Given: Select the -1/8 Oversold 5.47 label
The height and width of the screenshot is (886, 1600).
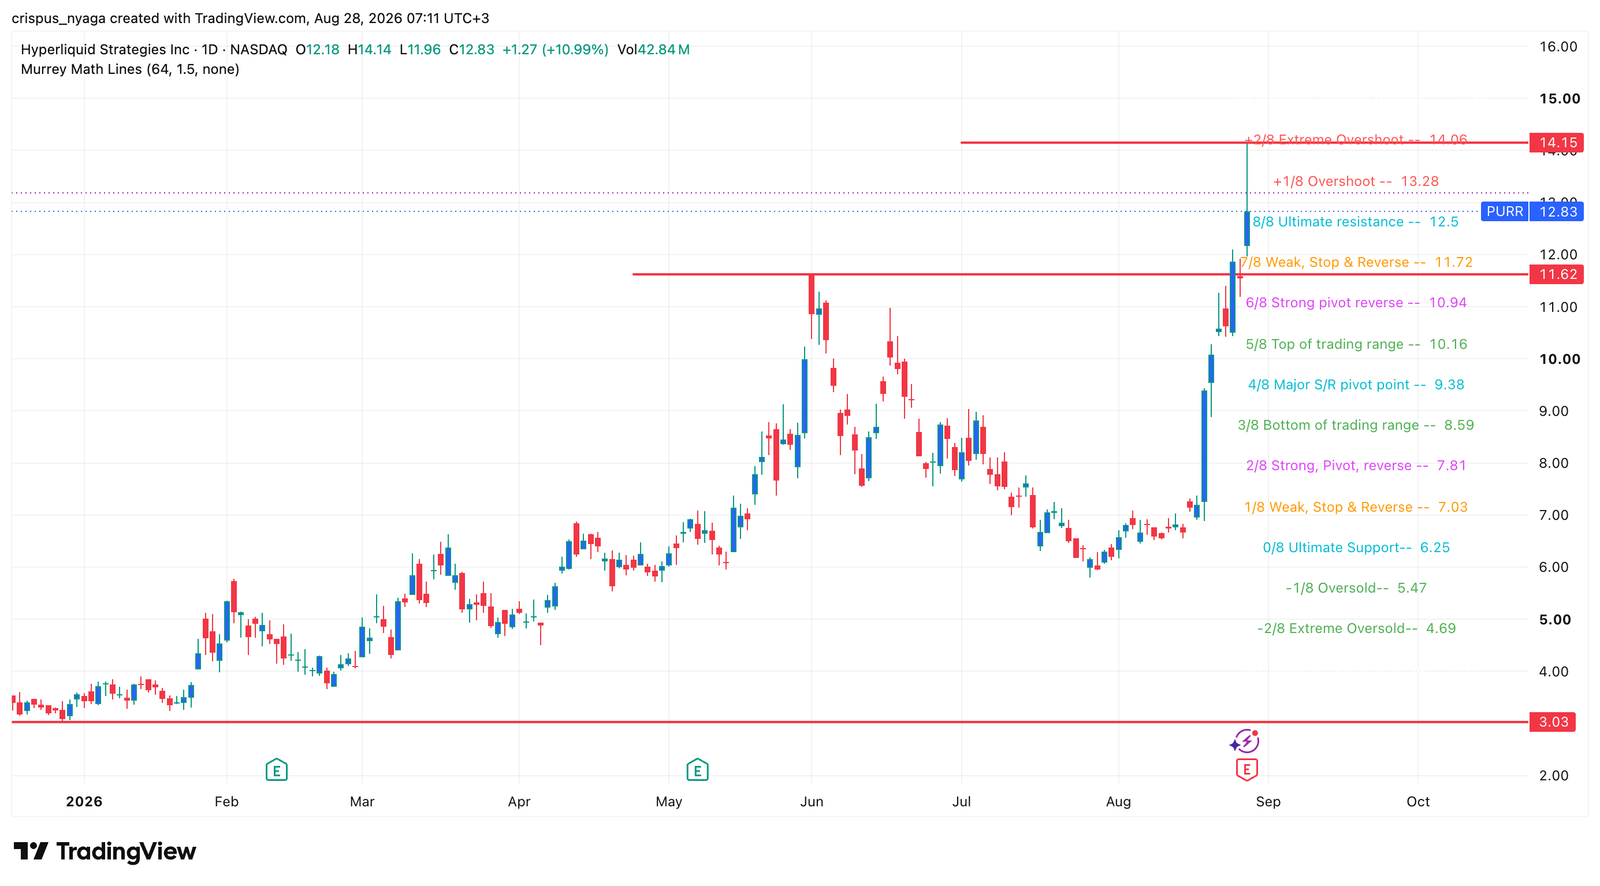Looking at the screenshot, I should pyautogui.click(x=1356, y=588).
